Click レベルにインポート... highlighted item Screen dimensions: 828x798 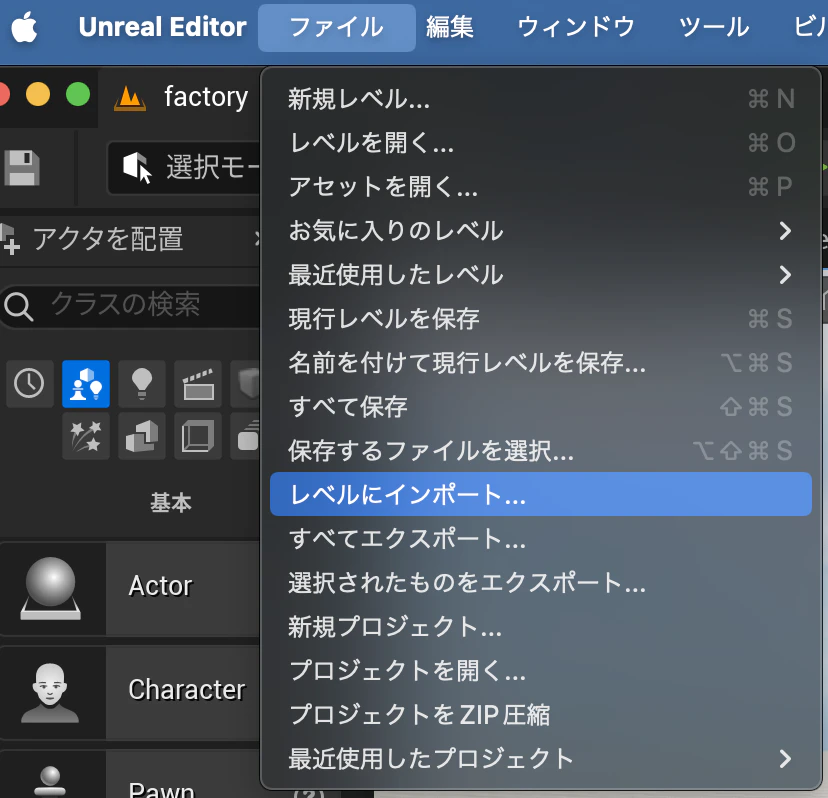point(541,494)
